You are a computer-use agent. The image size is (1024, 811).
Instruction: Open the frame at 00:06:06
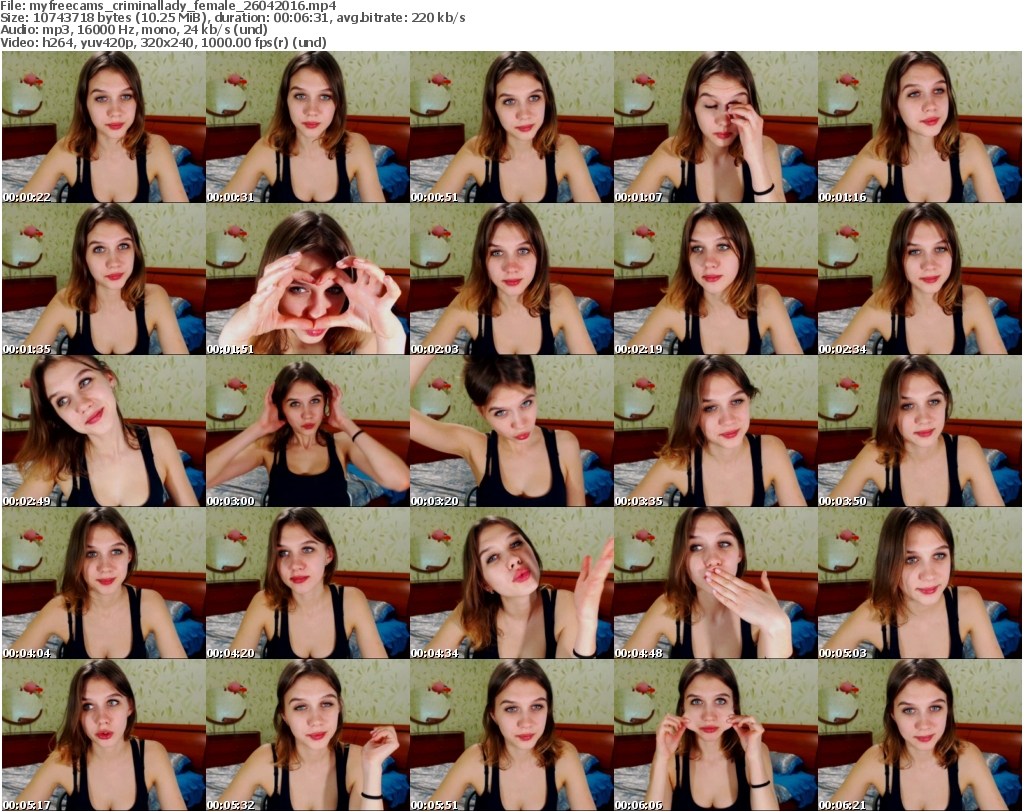(716, 735)
